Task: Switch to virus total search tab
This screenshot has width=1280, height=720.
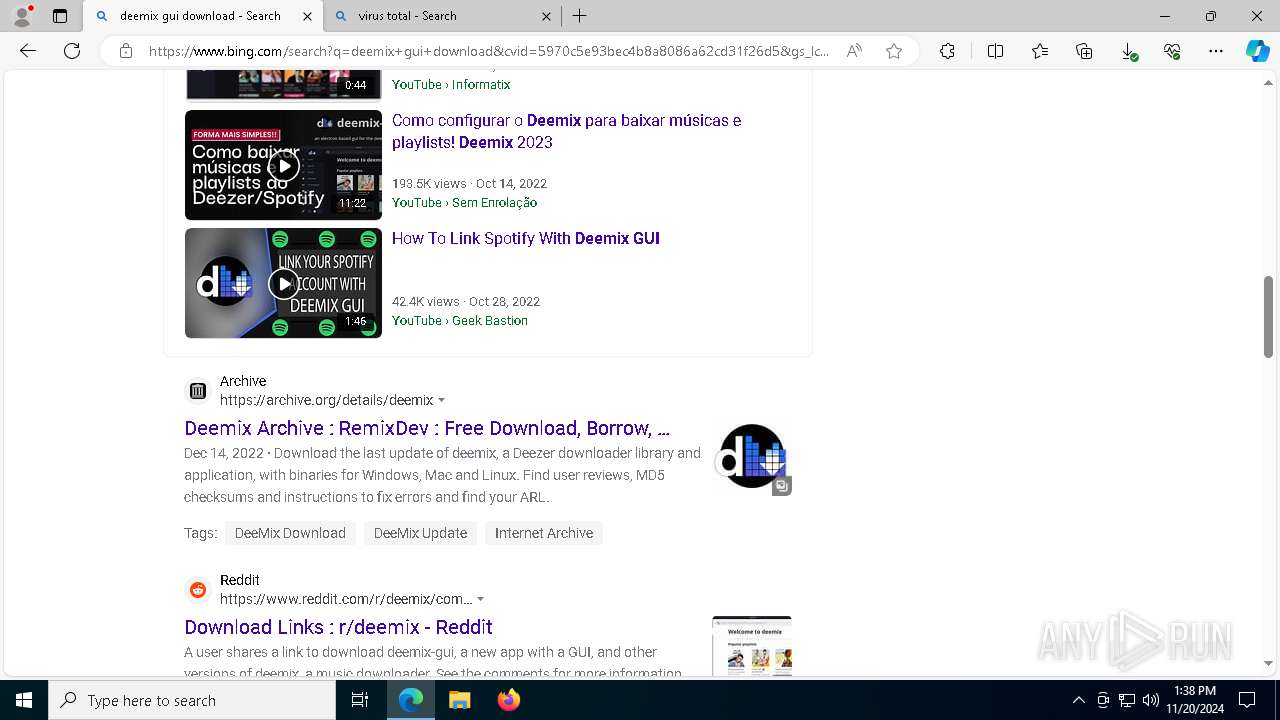Action: pos(442,16)
